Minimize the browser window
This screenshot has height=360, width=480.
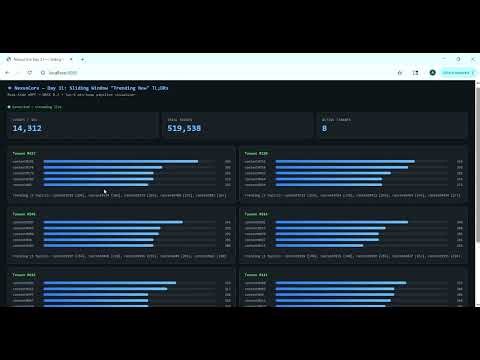point(444,59)
